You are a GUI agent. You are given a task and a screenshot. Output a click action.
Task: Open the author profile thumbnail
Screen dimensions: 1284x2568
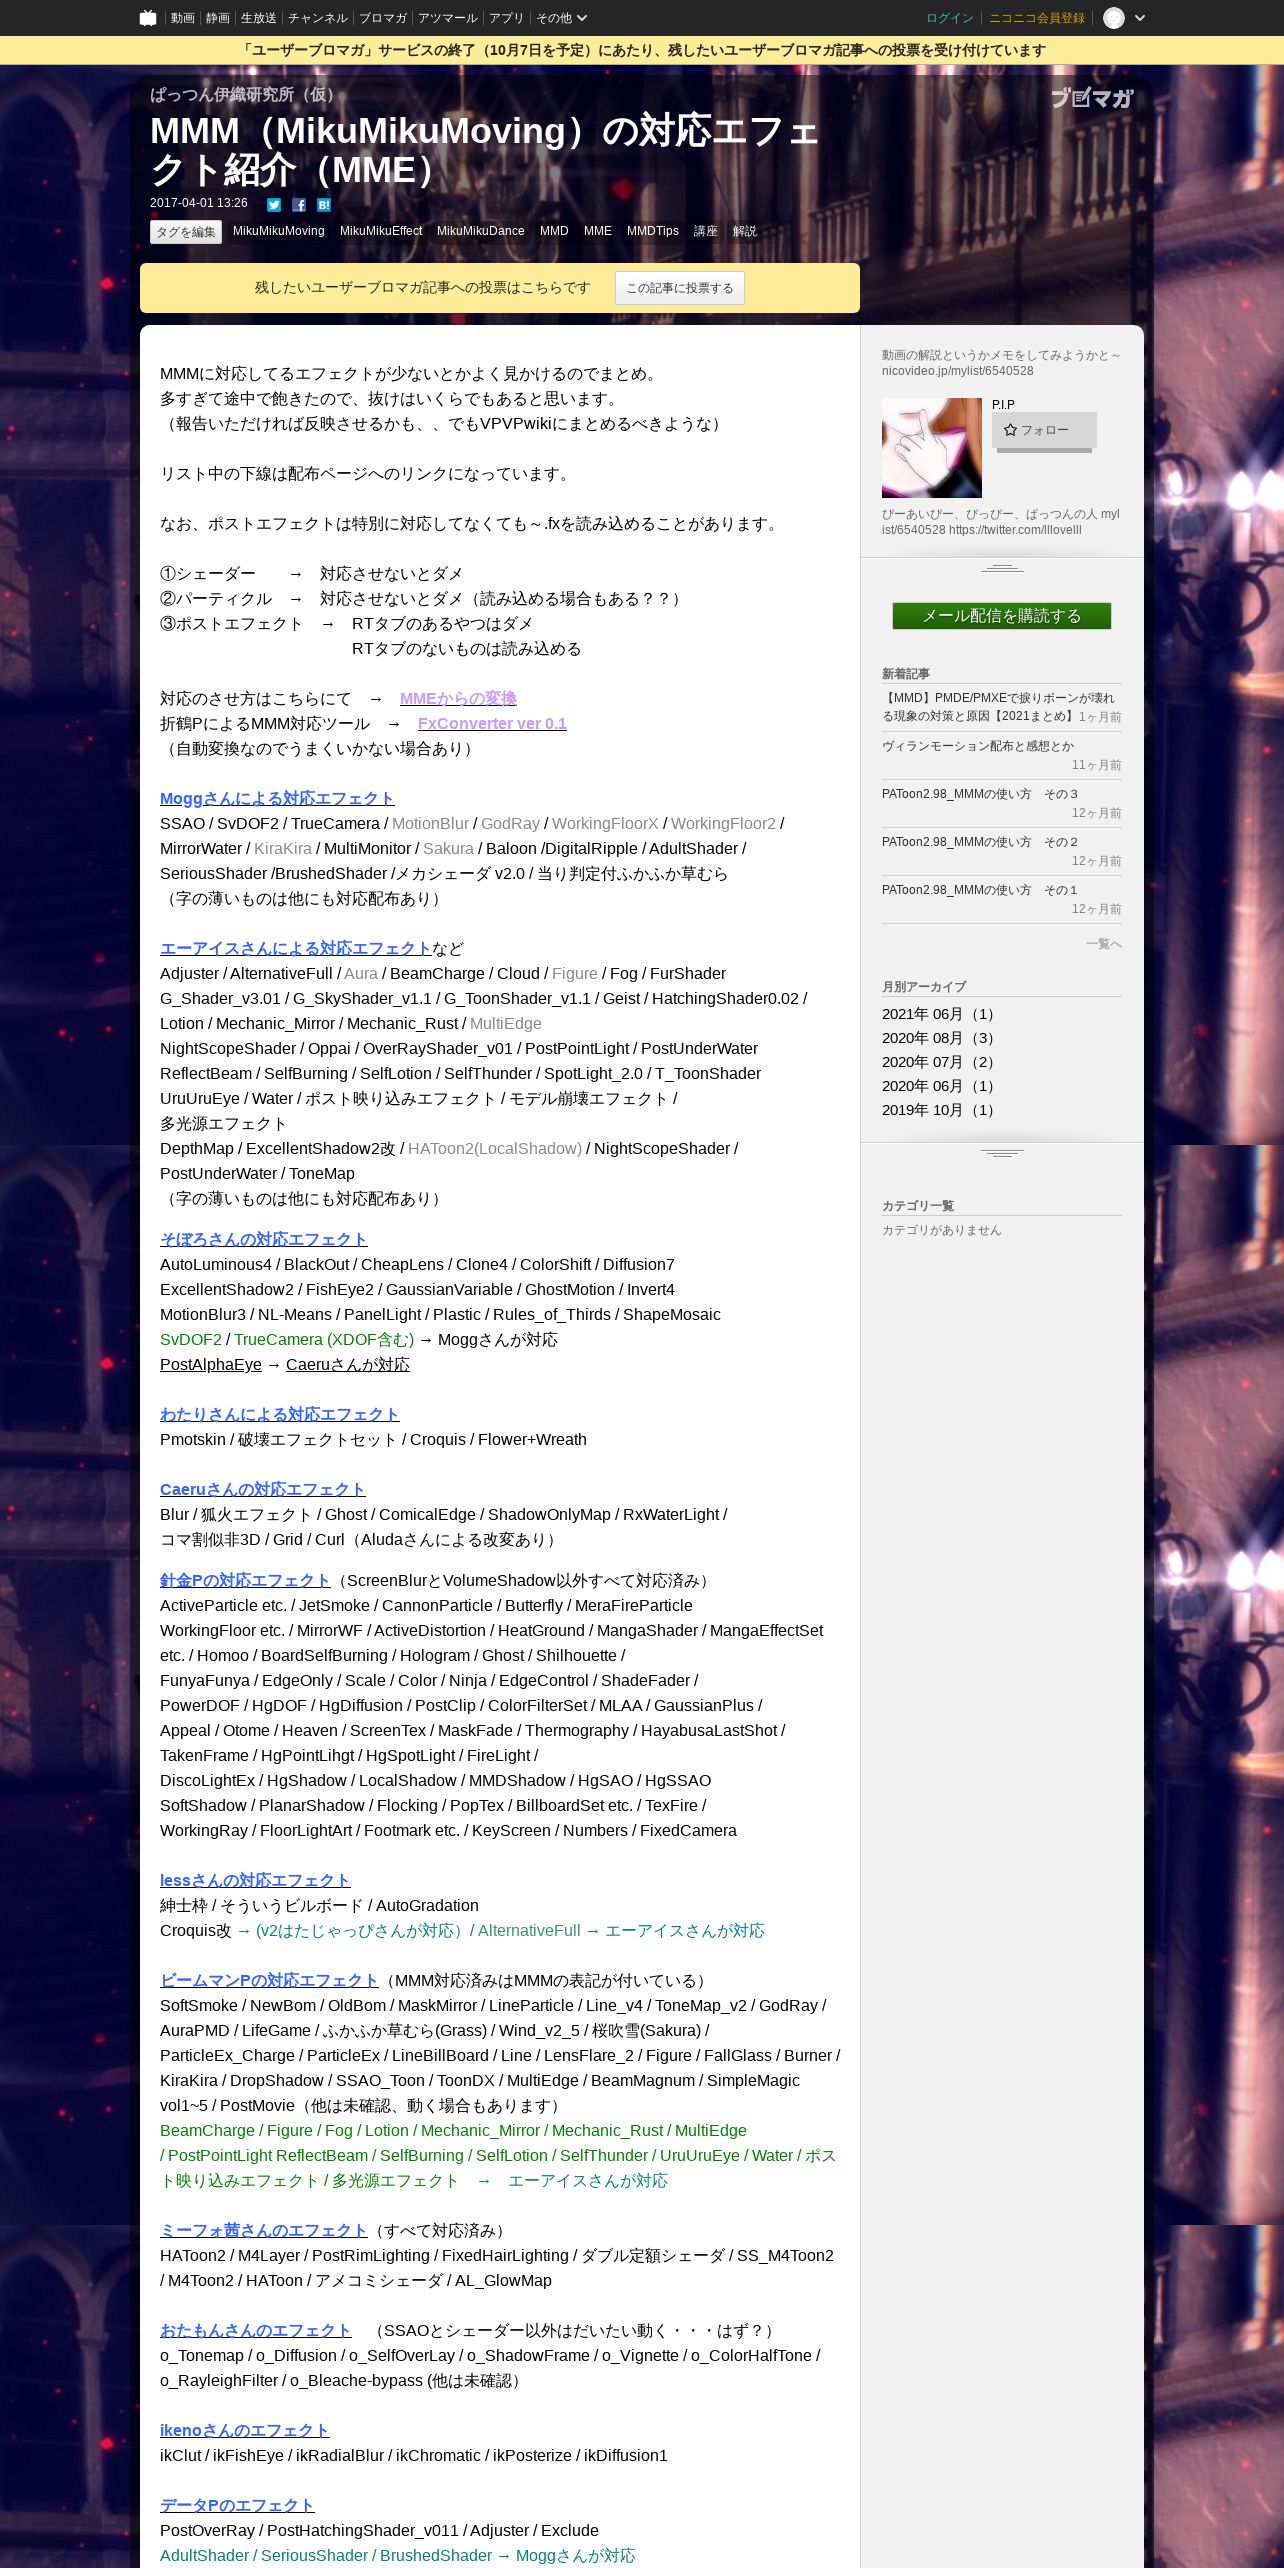pyautogui.click(x=932, y=448)
